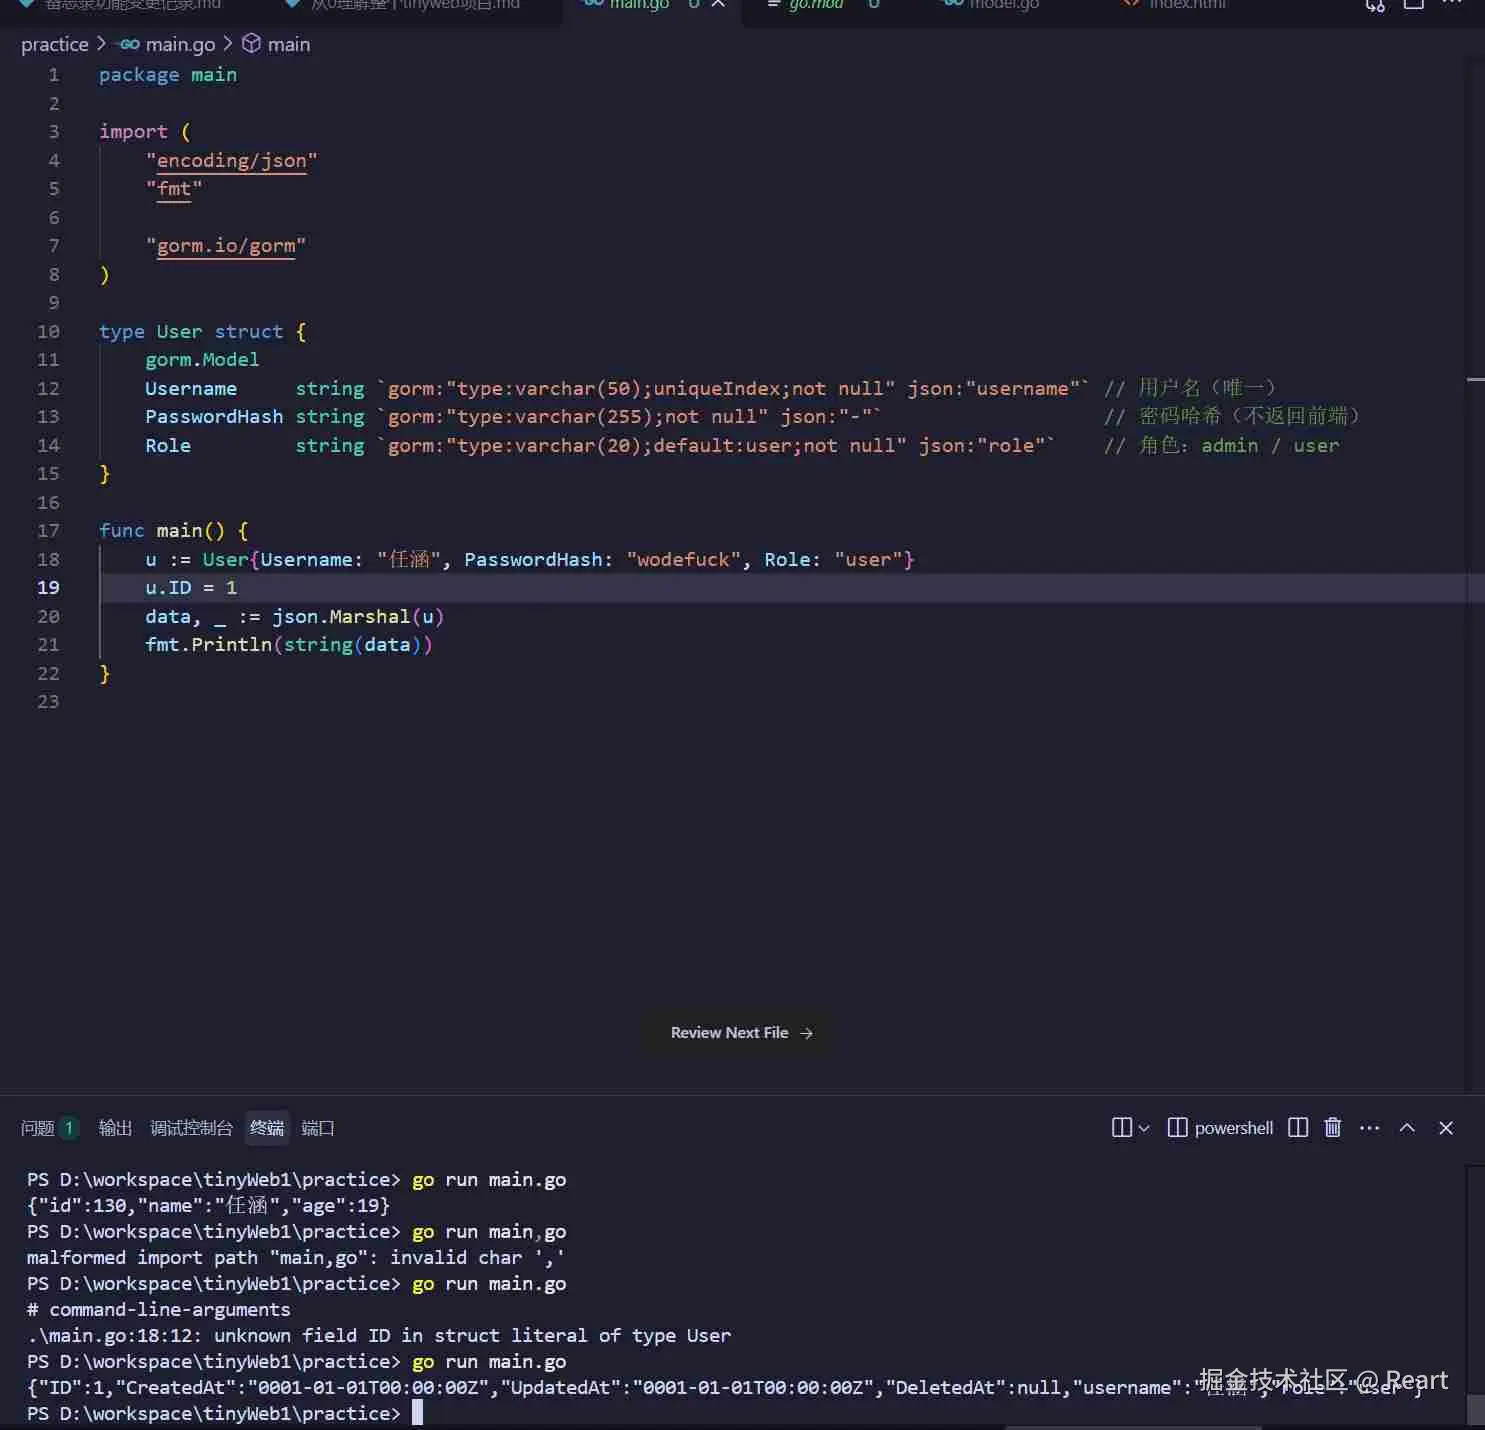Open terminal panel more actions ellipsis
1485x1430 pixels.
(x=1370, y=1128)
